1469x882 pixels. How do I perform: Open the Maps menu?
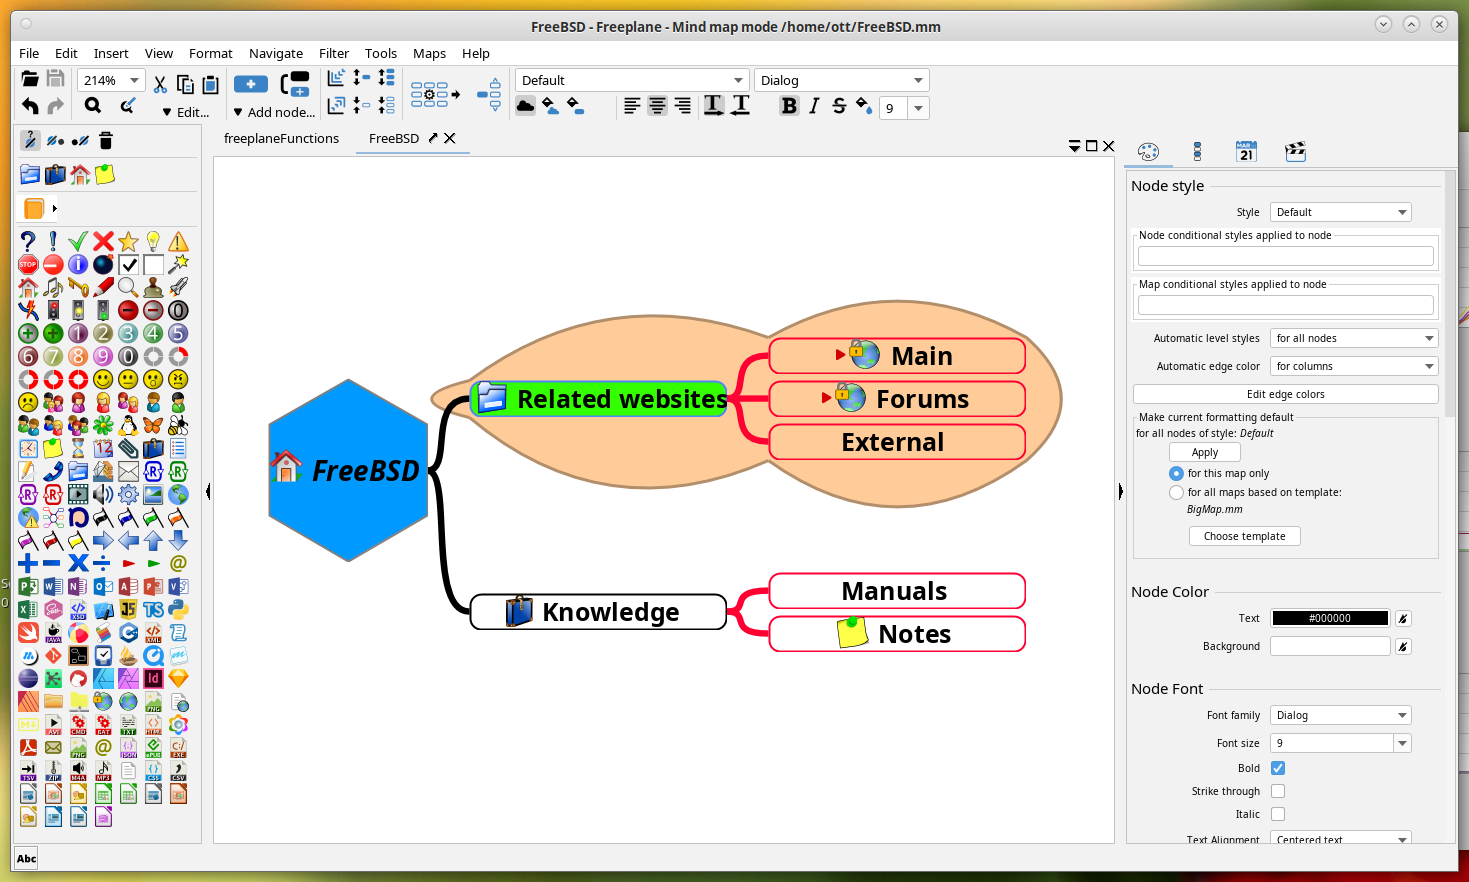coord(429,53)
